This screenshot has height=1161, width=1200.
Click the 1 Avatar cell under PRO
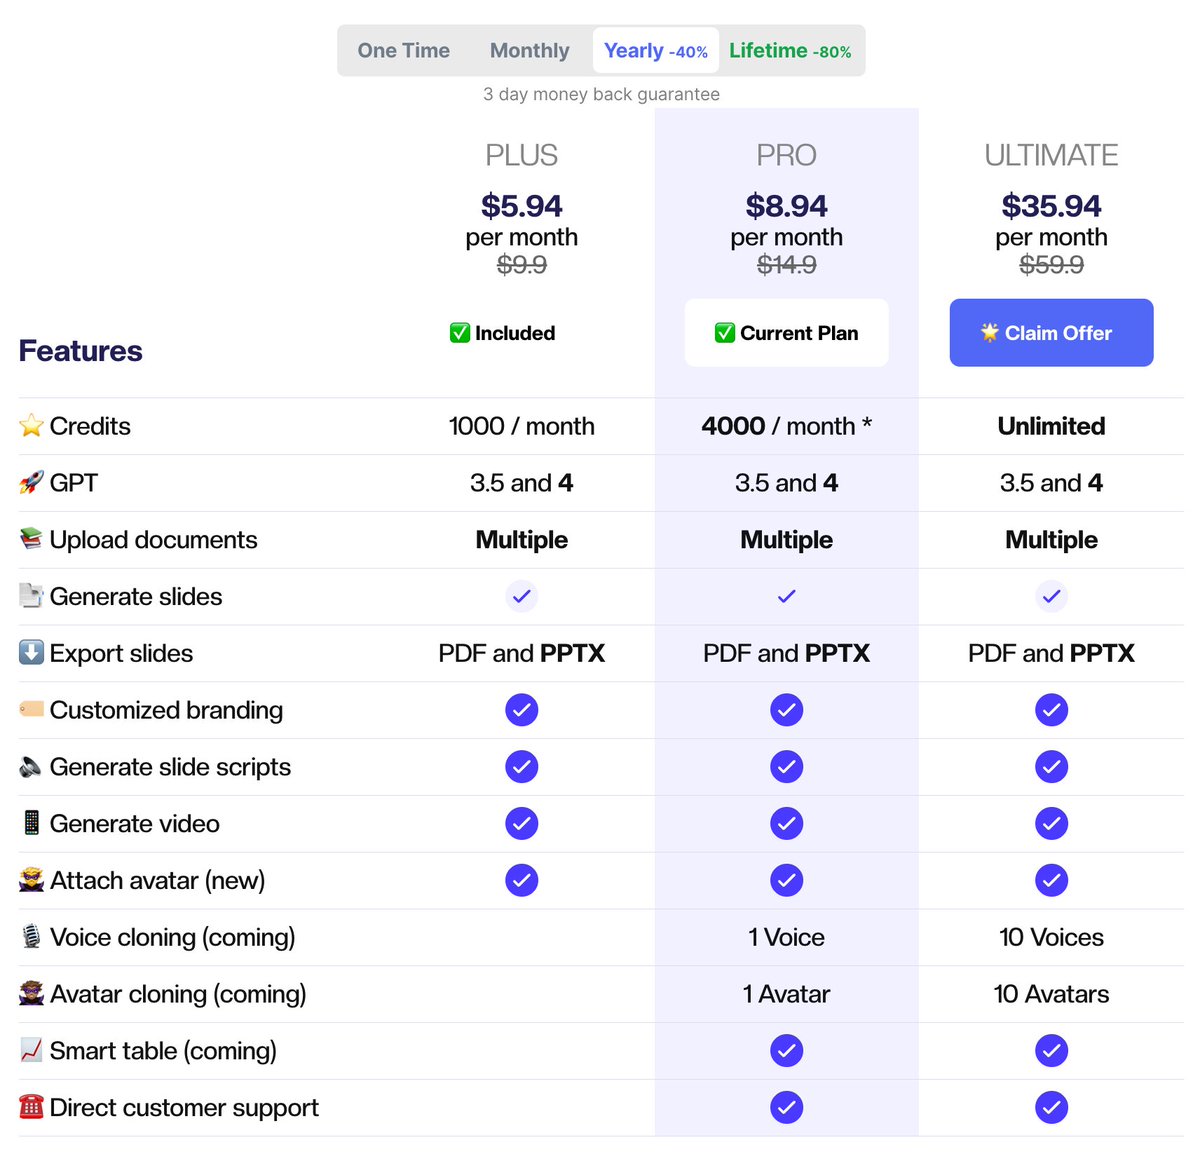[787, 994]
